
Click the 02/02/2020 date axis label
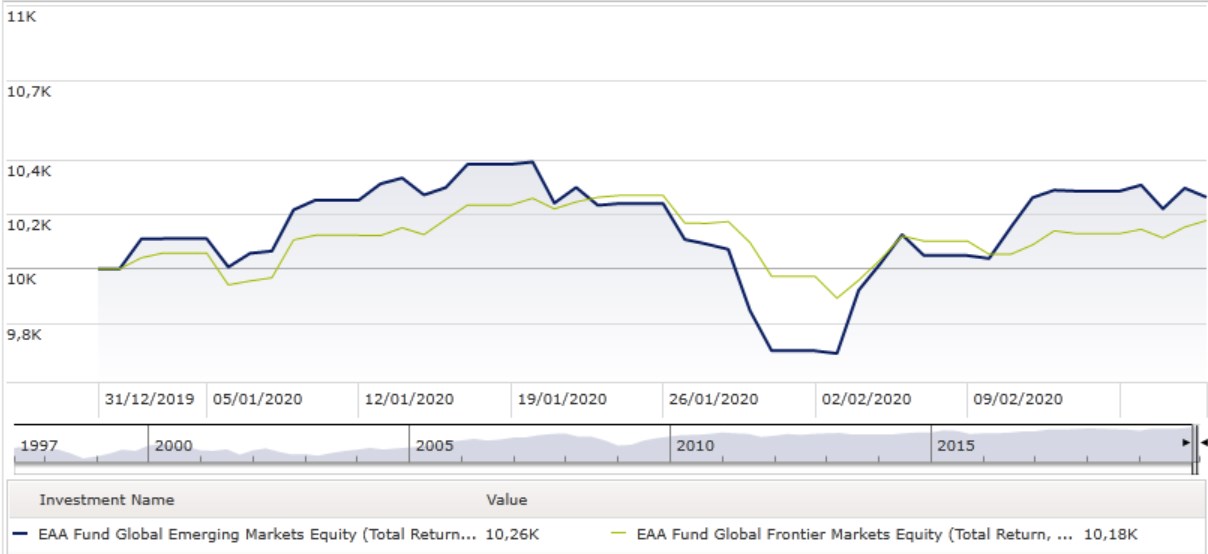[867, 399]
